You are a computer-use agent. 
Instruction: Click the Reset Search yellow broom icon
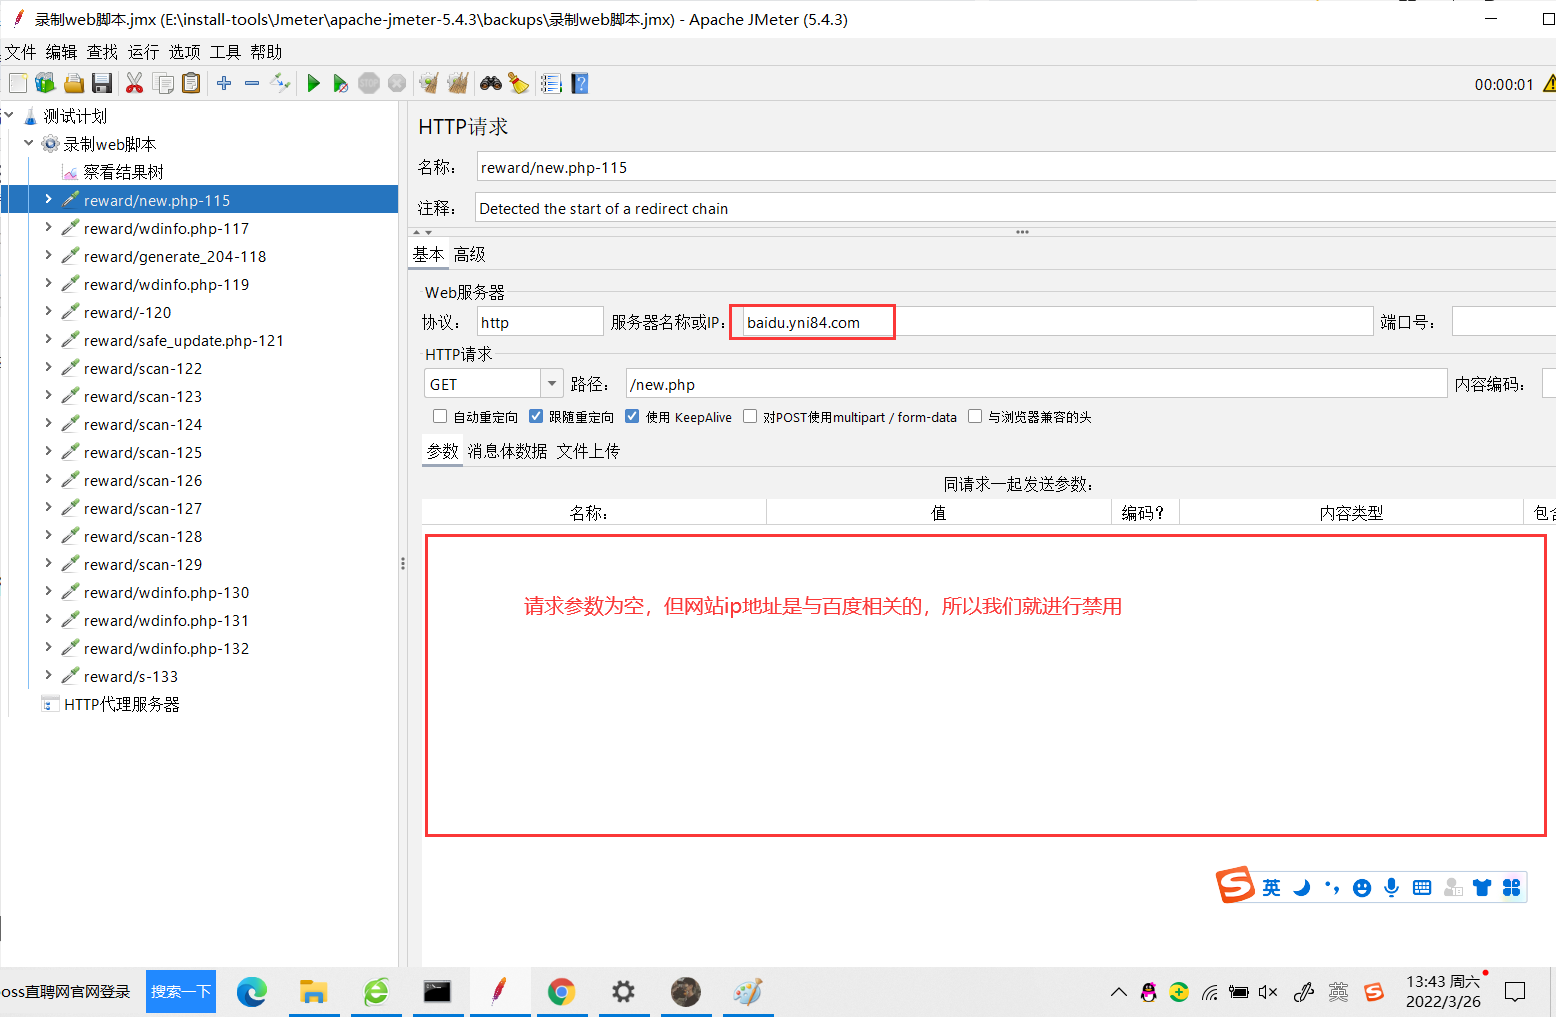518,83
